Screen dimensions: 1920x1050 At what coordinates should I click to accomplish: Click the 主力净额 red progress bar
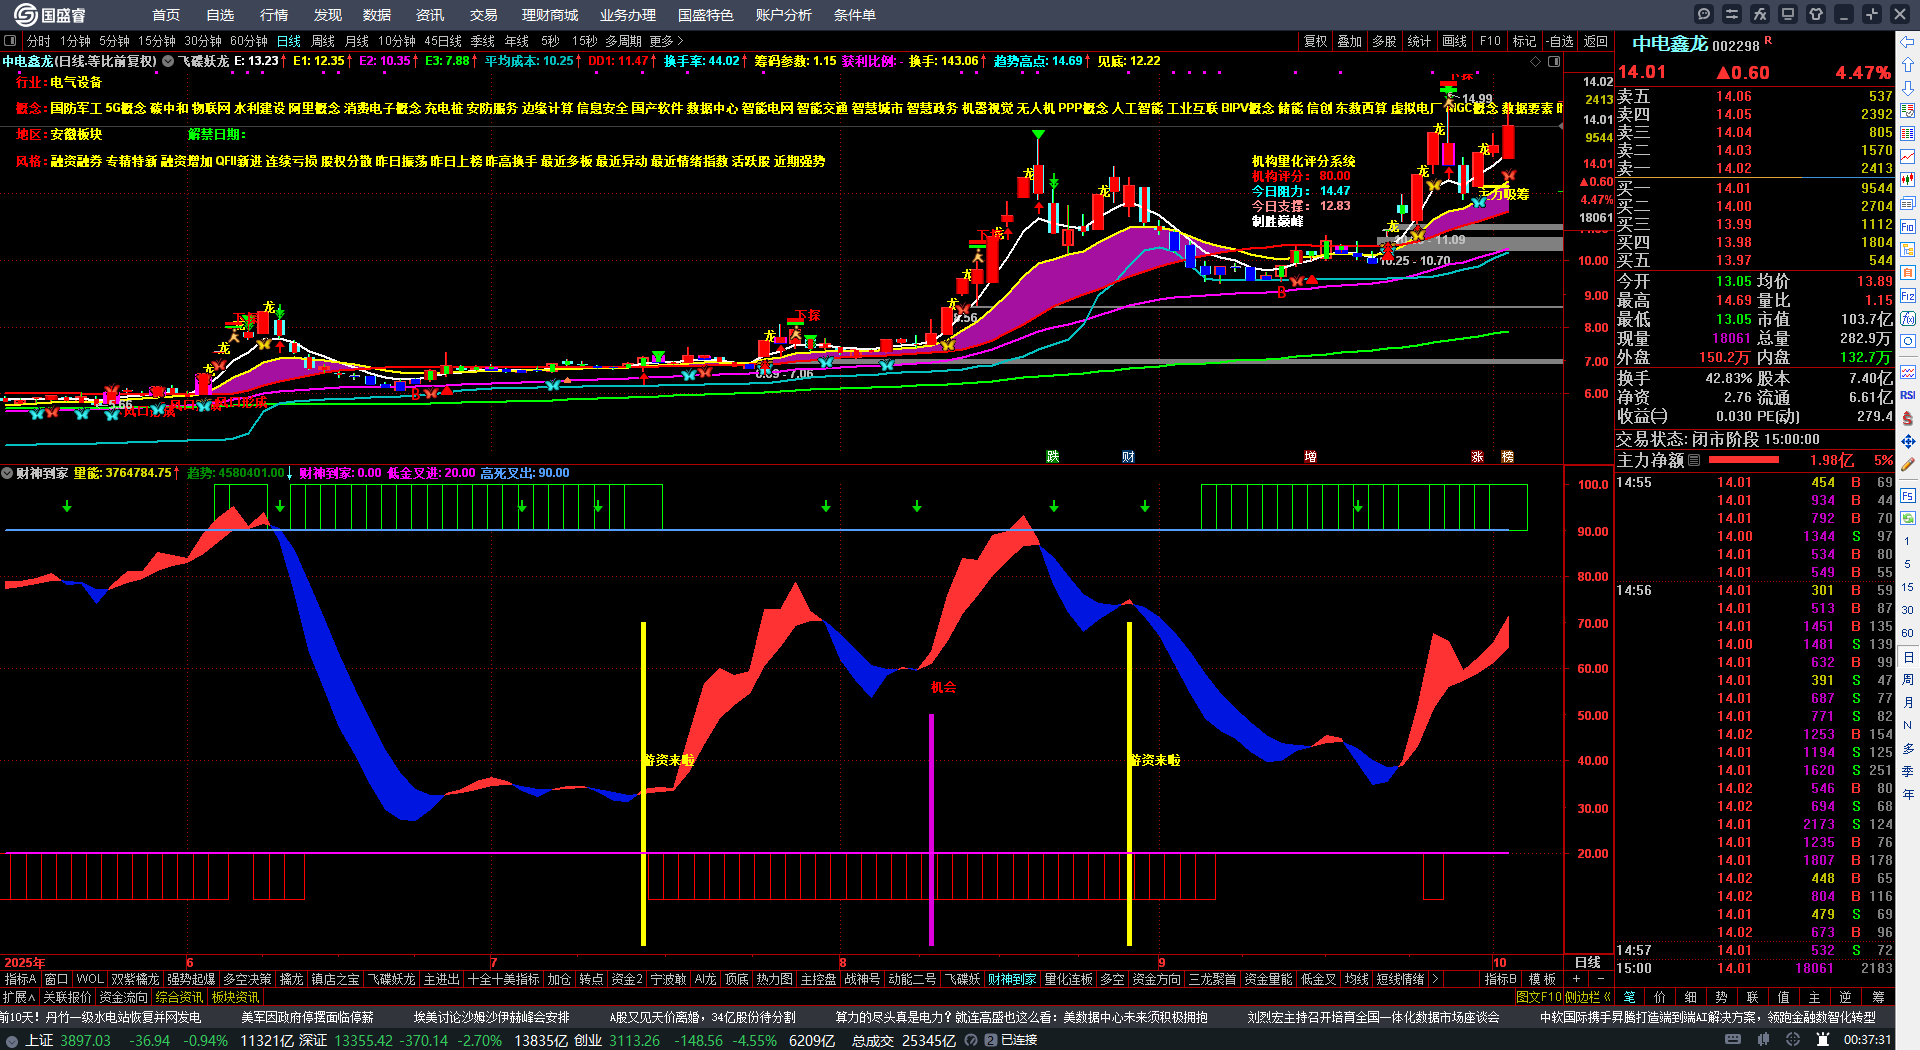[x=1744, y=460]
